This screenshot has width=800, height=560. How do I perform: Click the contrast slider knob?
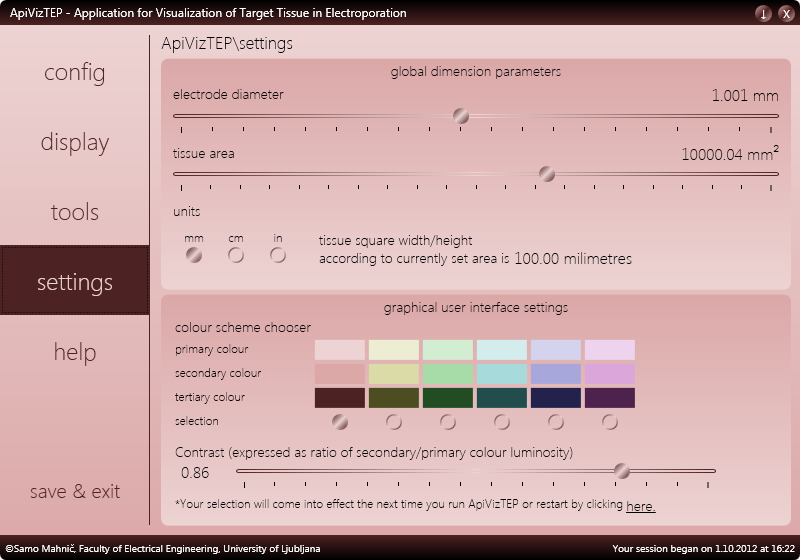[621, 471]
